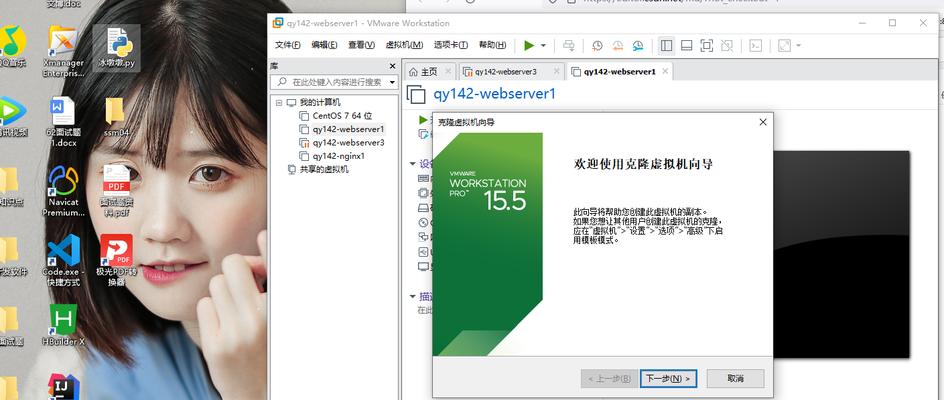Click the revert to snapshot icon
The height and width of the screenshot is (400, 944).
point(618,45)
